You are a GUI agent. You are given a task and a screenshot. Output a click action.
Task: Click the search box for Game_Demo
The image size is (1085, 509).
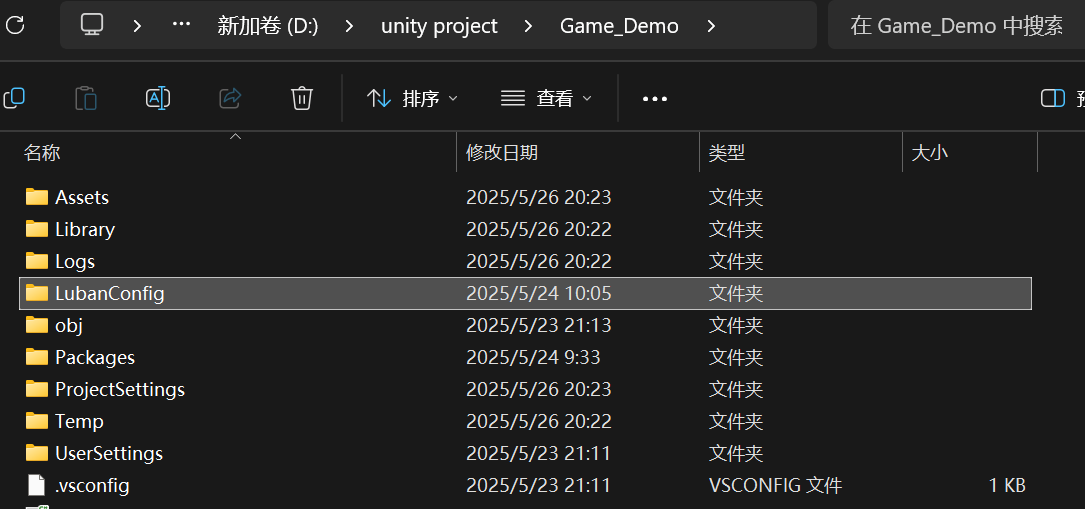pyautogui.click(x=956, y=26)
